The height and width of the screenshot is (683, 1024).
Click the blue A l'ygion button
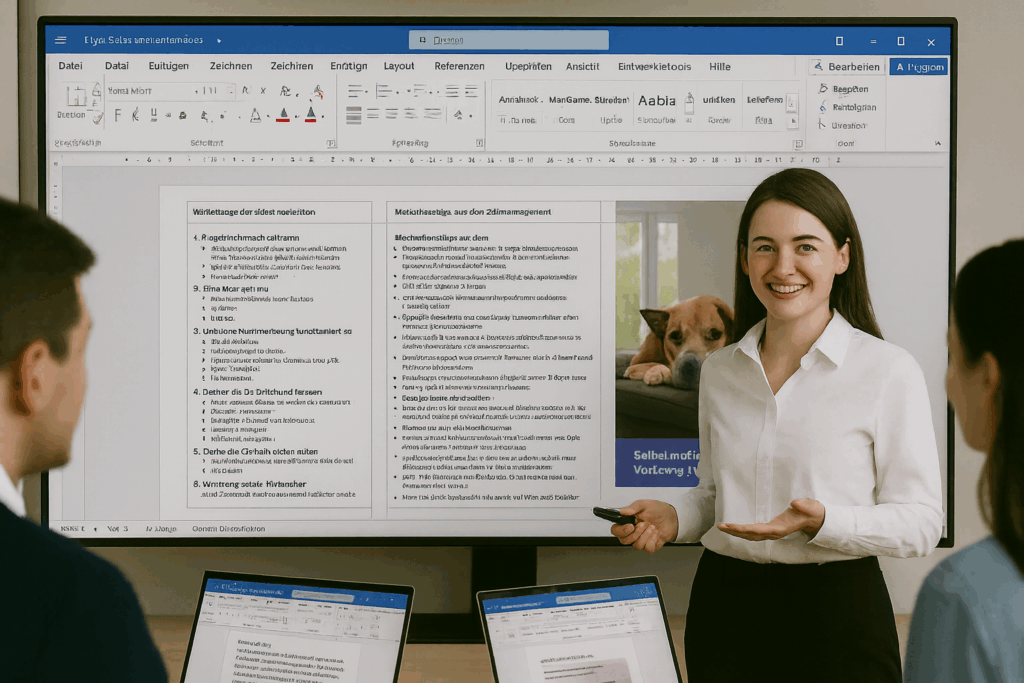click(919, 67)
